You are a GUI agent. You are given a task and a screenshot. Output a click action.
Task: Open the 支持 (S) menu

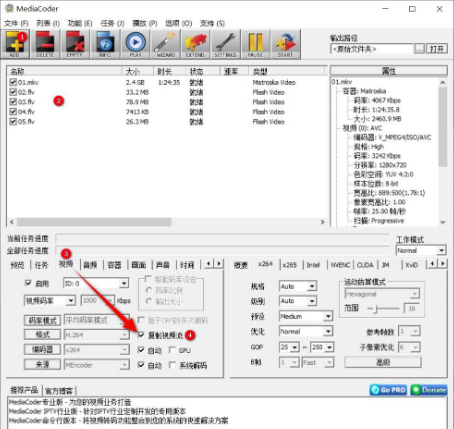(212, 23)
